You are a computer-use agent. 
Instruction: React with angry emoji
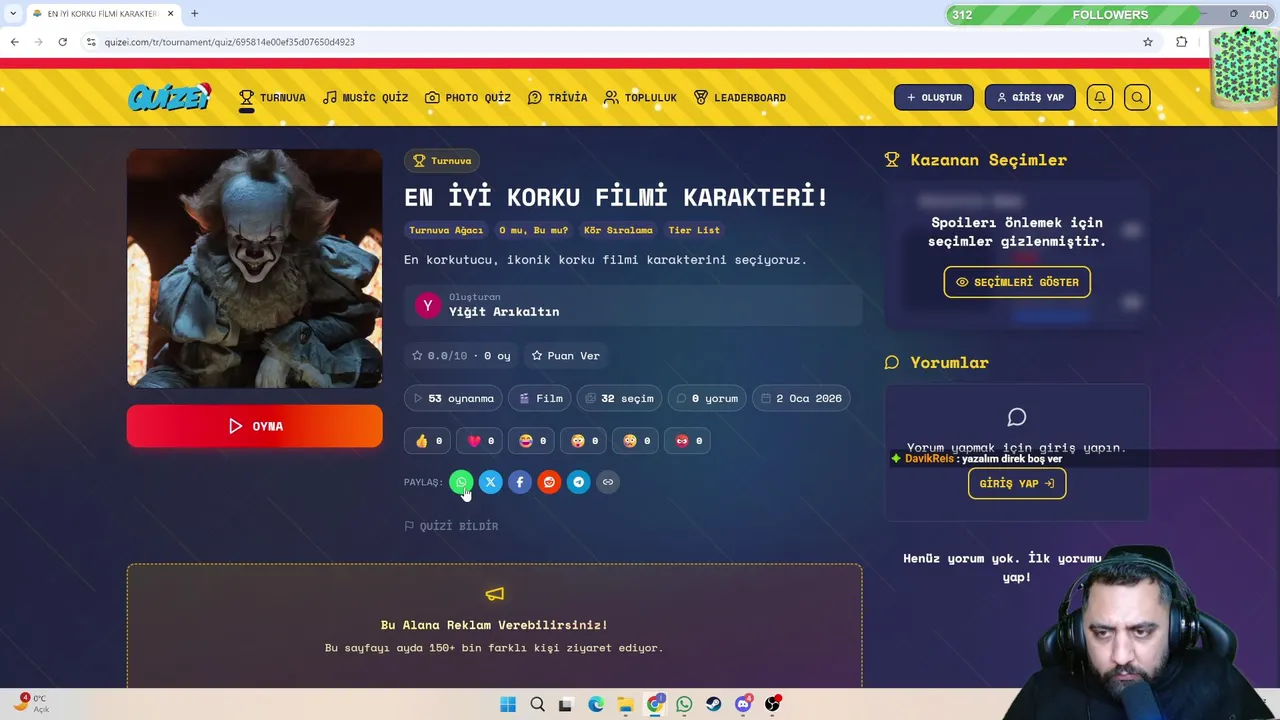(689, 441)
